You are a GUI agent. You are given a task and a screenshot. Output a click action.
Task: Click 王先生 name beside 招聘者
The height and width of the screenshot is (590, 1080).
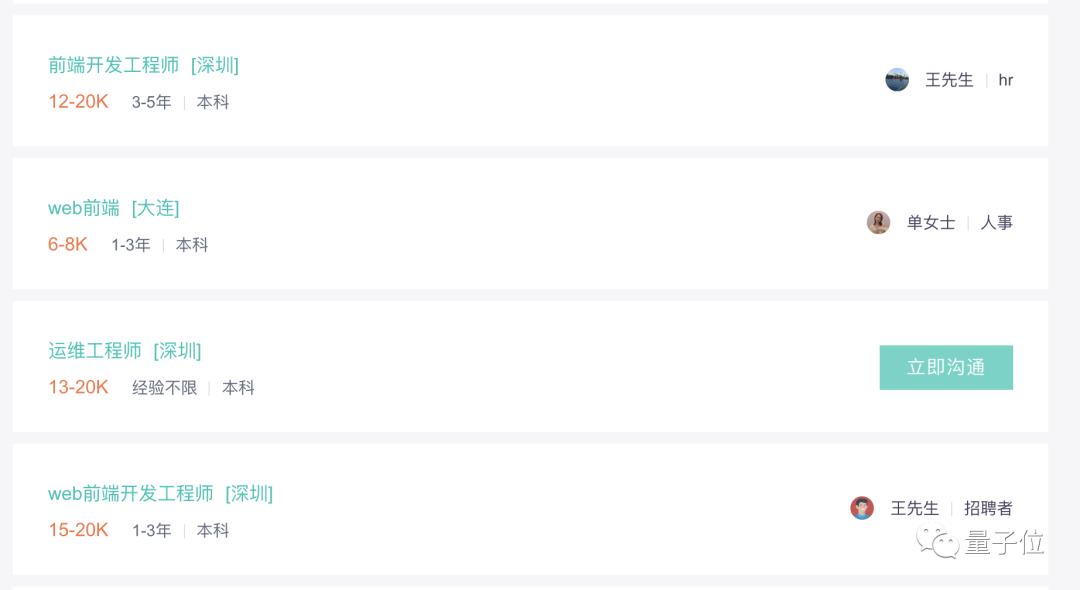[914, 508]
